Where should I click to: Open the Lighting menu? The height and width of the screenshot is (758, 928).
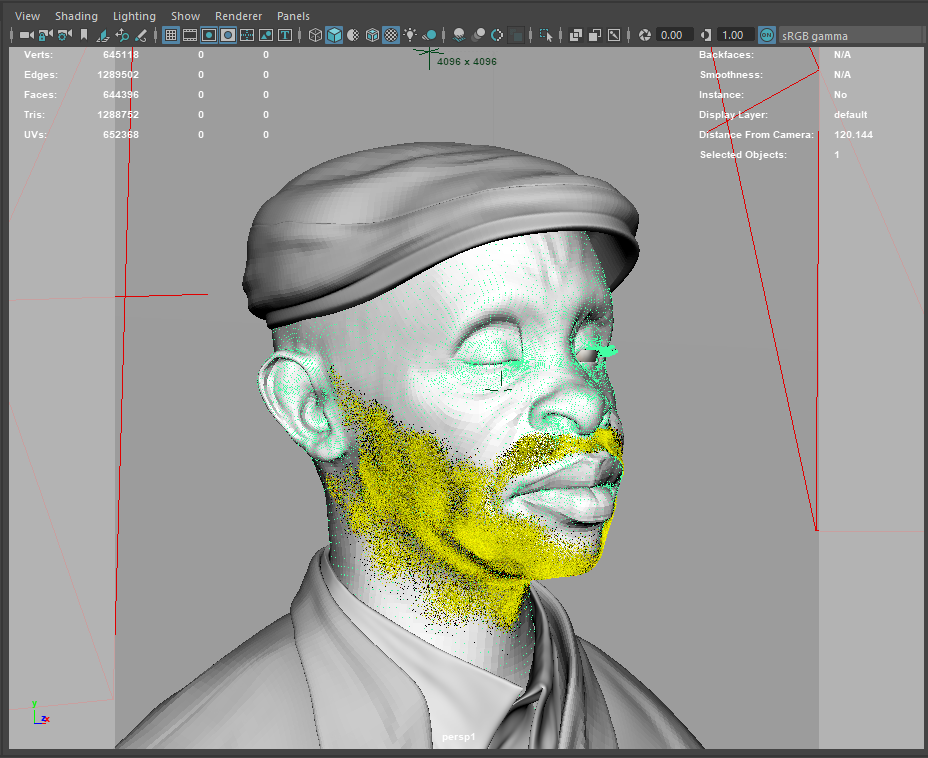[x=134, y=16]
